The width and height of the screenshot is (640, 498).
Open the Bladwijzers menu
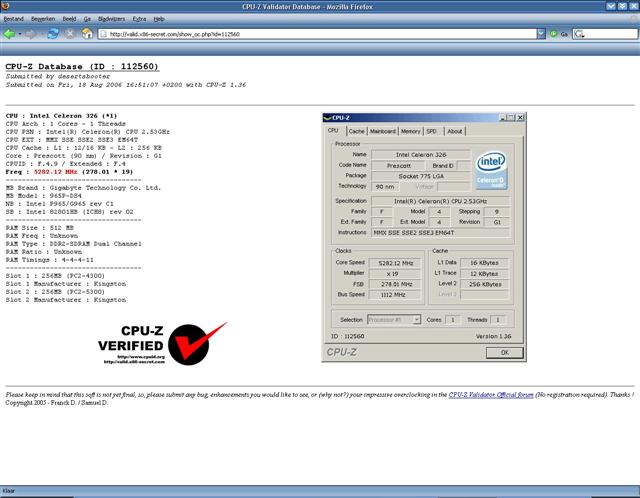click(x=111, y=19)
